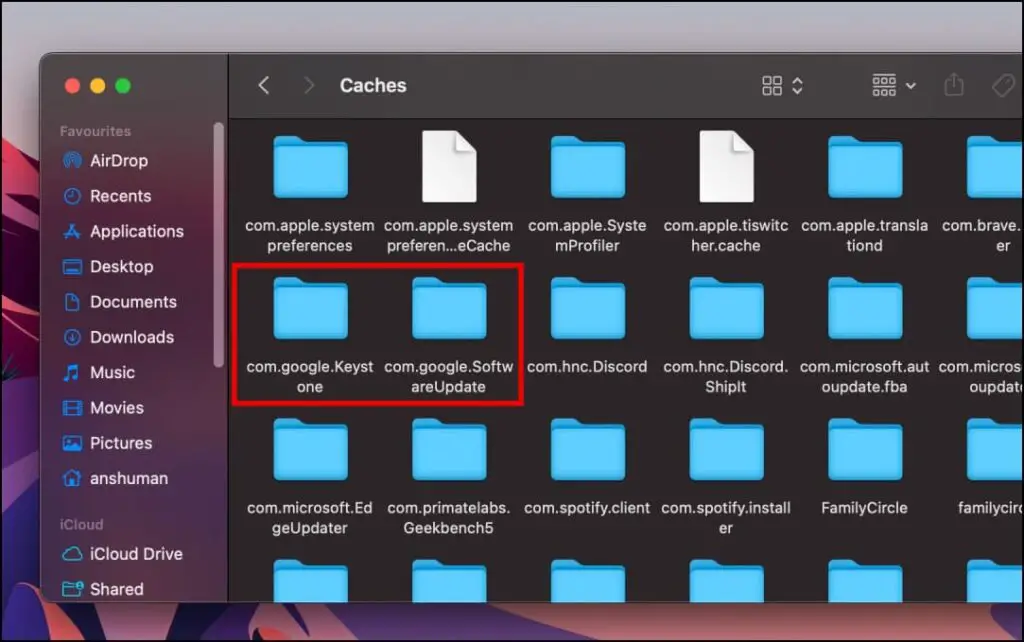This screenshot has height=642, width=1024.
Task: Open the anshuman home folder
Action: [x=116, y=478]
